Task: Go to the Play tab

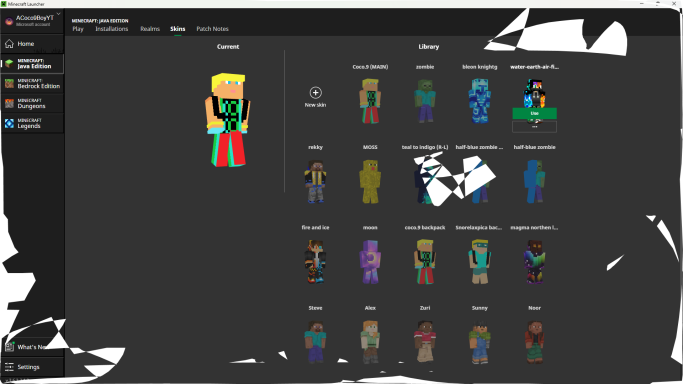Action: (x=78, y=29)
